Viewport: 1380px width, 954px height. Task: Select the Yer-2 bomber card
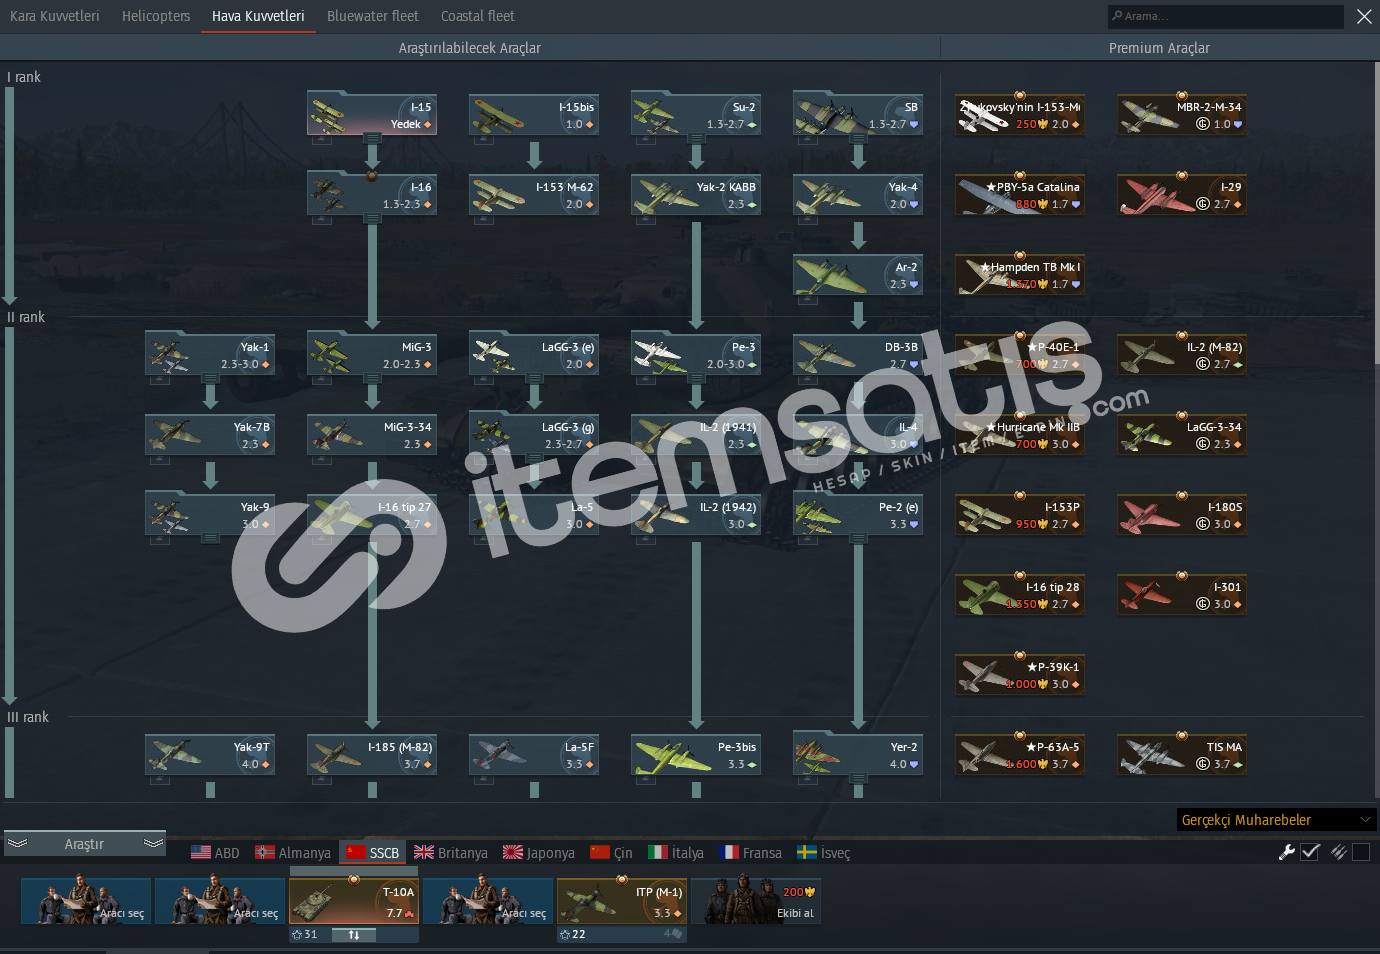pyautogui.click(x=858, y=756)
